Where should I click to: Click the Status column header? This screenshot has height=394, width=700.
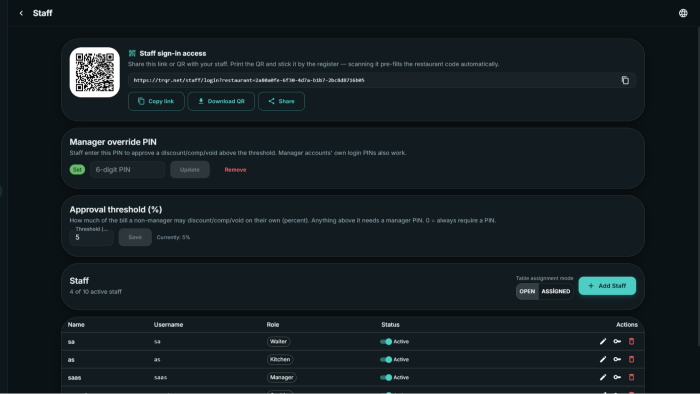click(x=391, y=324)
